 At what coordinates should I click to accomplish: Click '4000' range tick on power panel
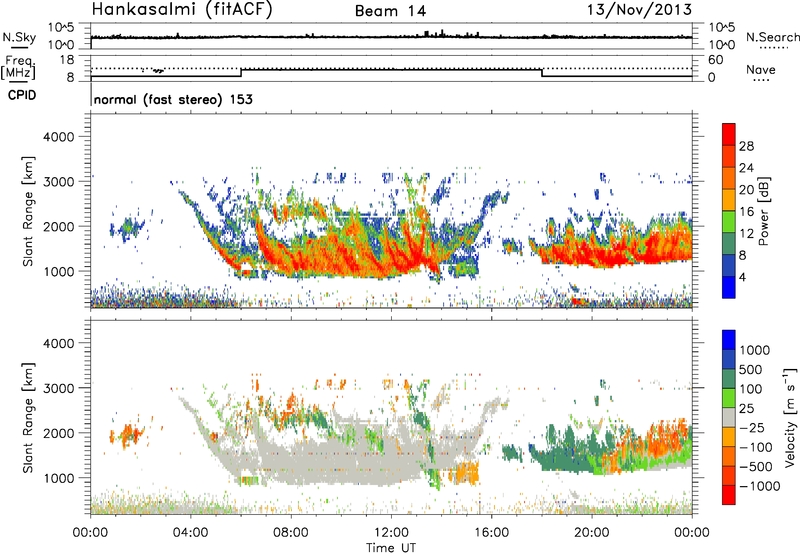58,137
